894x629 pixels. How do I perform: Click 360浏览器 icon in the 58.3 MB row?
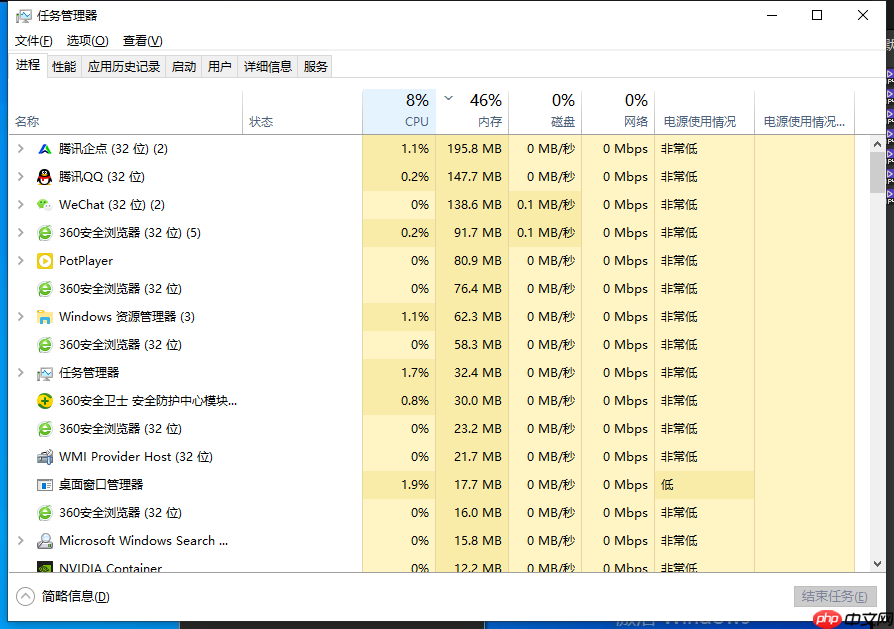tap(44, 345)
